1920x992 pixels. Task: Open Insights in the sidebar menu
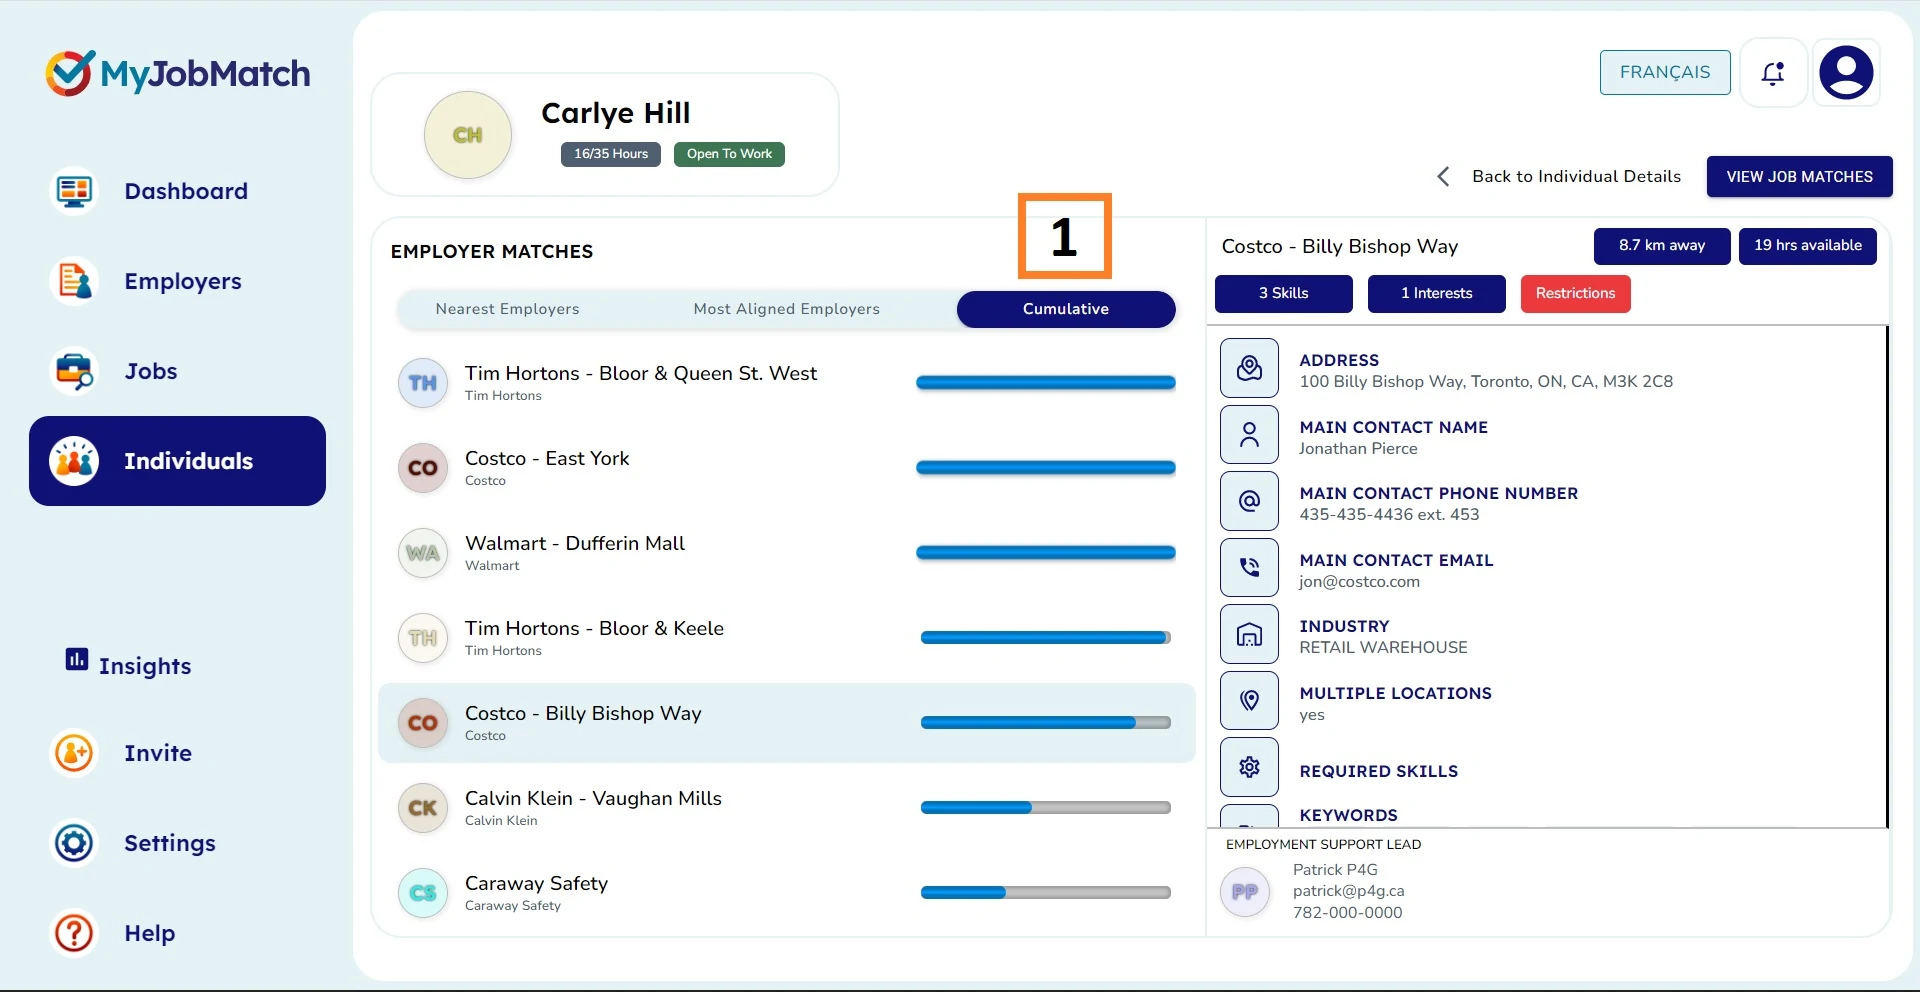(x=145, y=666)
